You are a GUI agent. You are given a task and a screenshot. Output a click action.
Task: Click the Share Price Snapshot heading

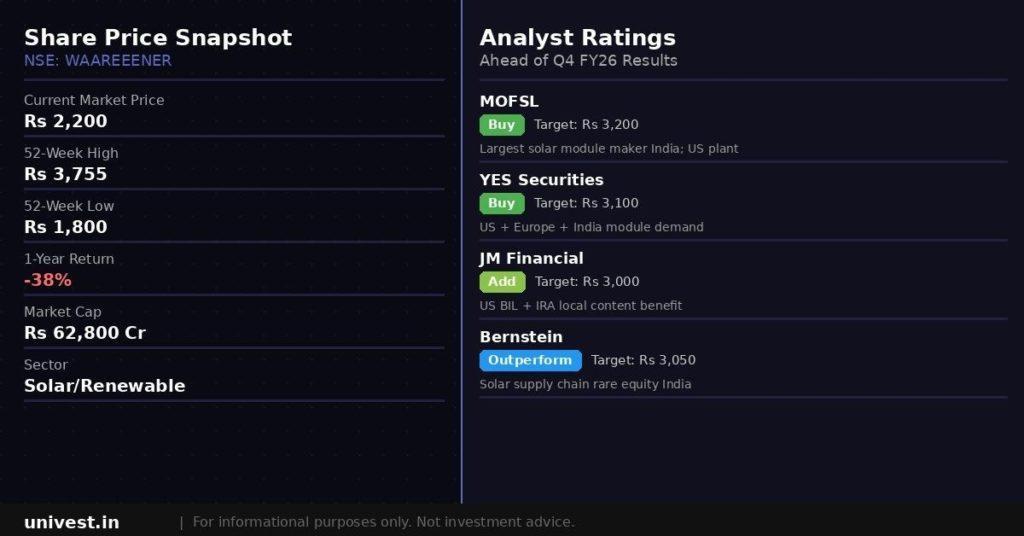pos(158,37)
